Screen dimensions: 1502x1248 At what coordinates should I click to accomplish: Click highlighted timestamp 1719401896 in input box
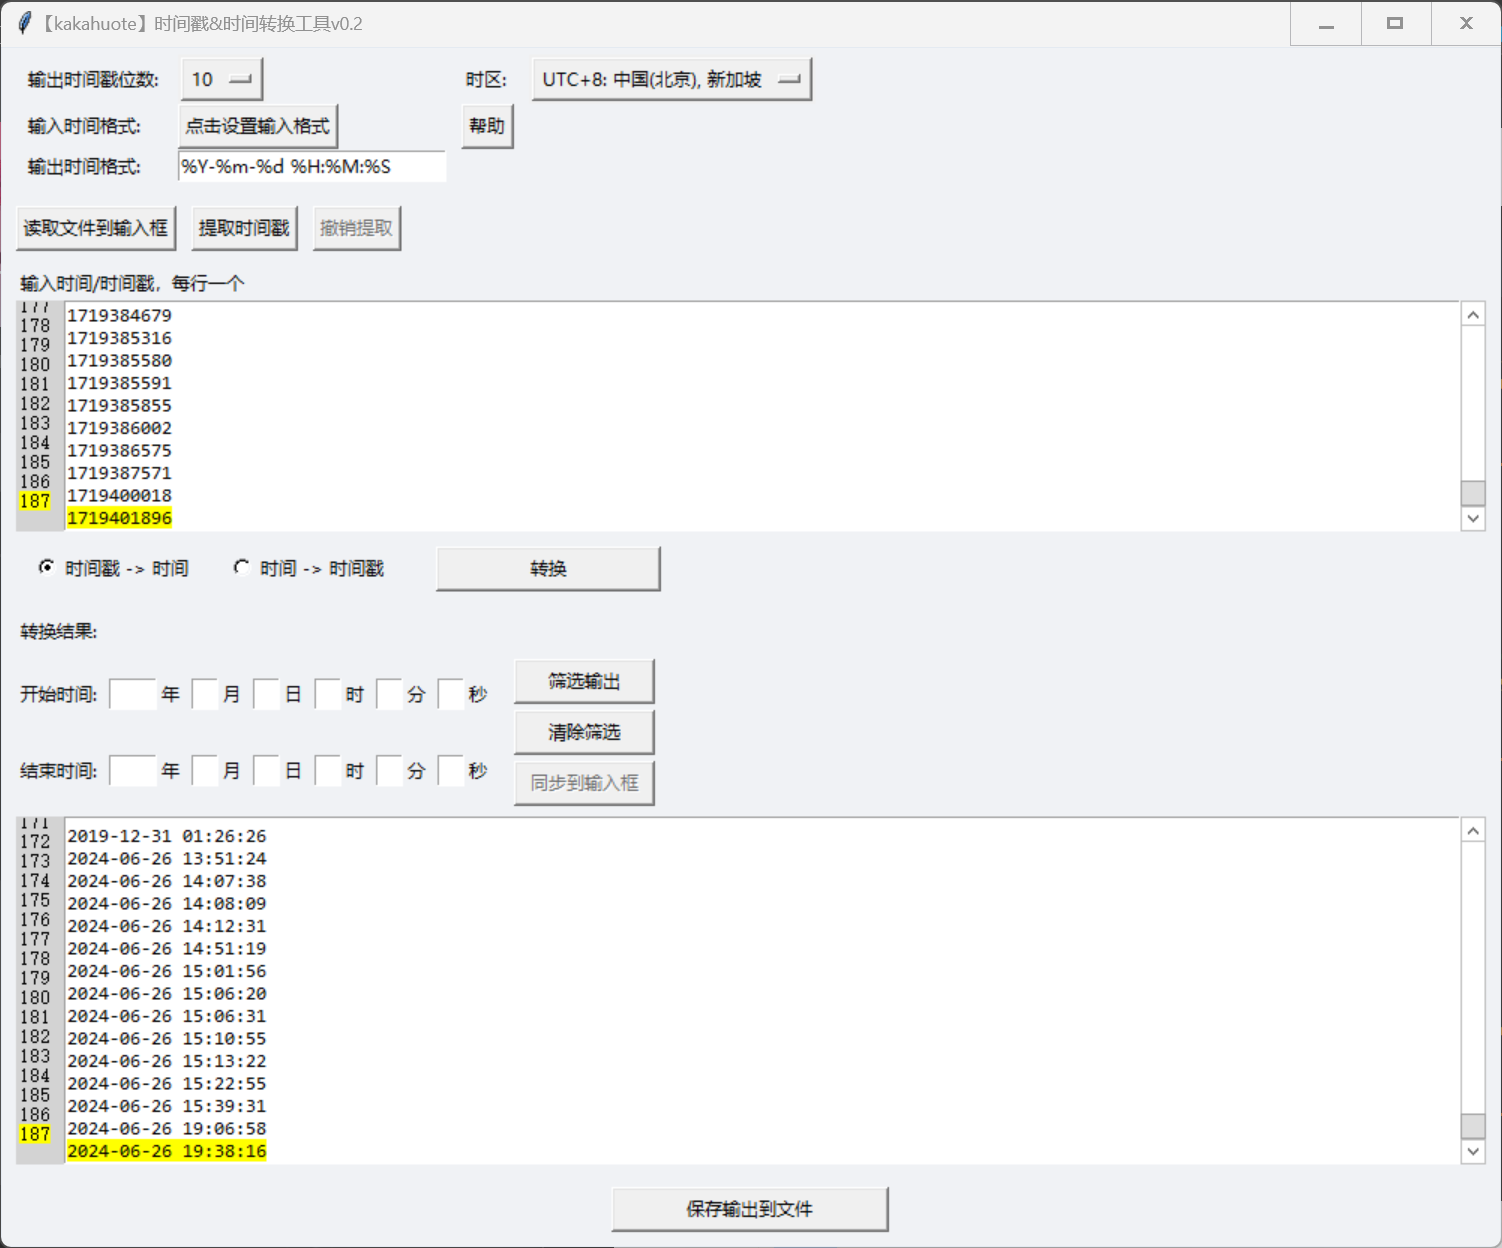[x=119, y=518]
